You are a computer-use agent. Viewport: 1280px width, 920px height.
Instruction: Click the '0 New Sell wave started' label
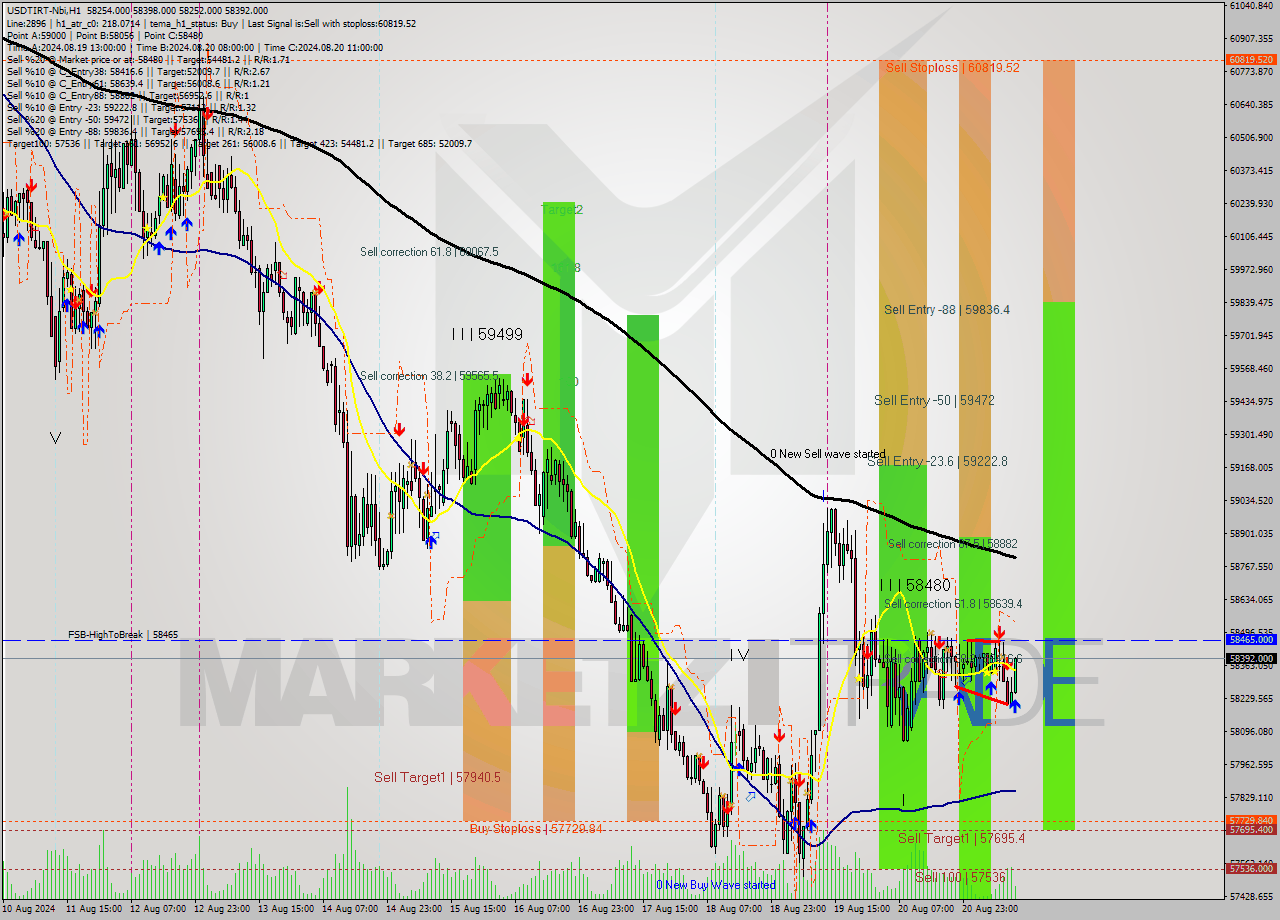[x=827, y=454]
